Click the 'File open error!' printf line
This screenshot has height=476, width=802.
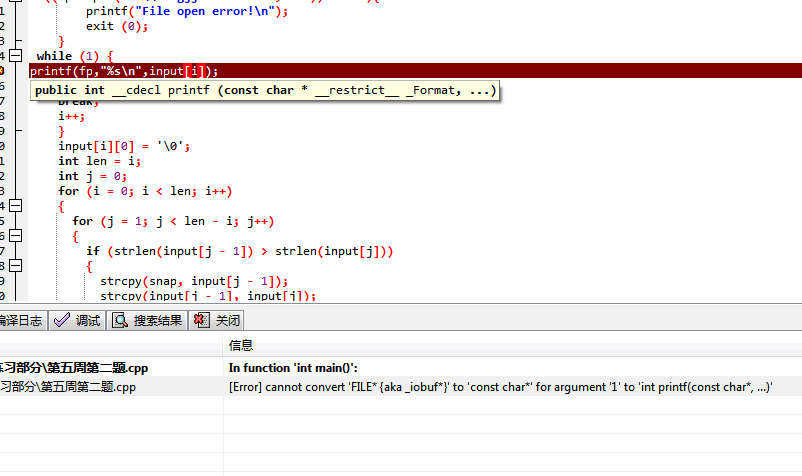(x=187, y=11)
